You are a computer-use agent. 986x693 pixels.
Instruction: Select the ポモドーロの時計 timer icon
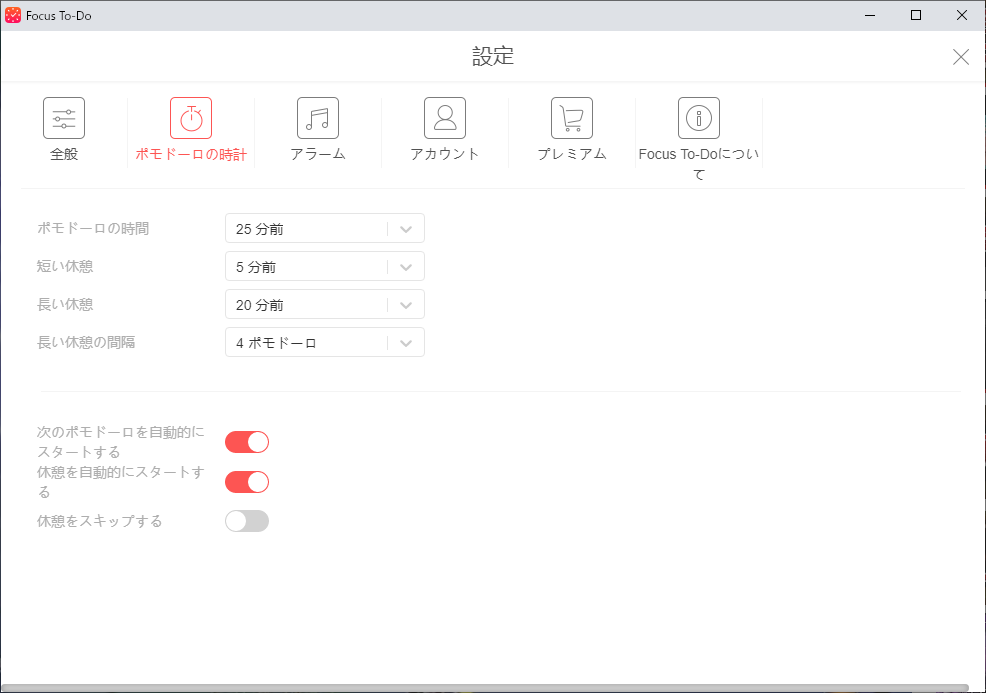pyautogui.click(x=191, y=118)
